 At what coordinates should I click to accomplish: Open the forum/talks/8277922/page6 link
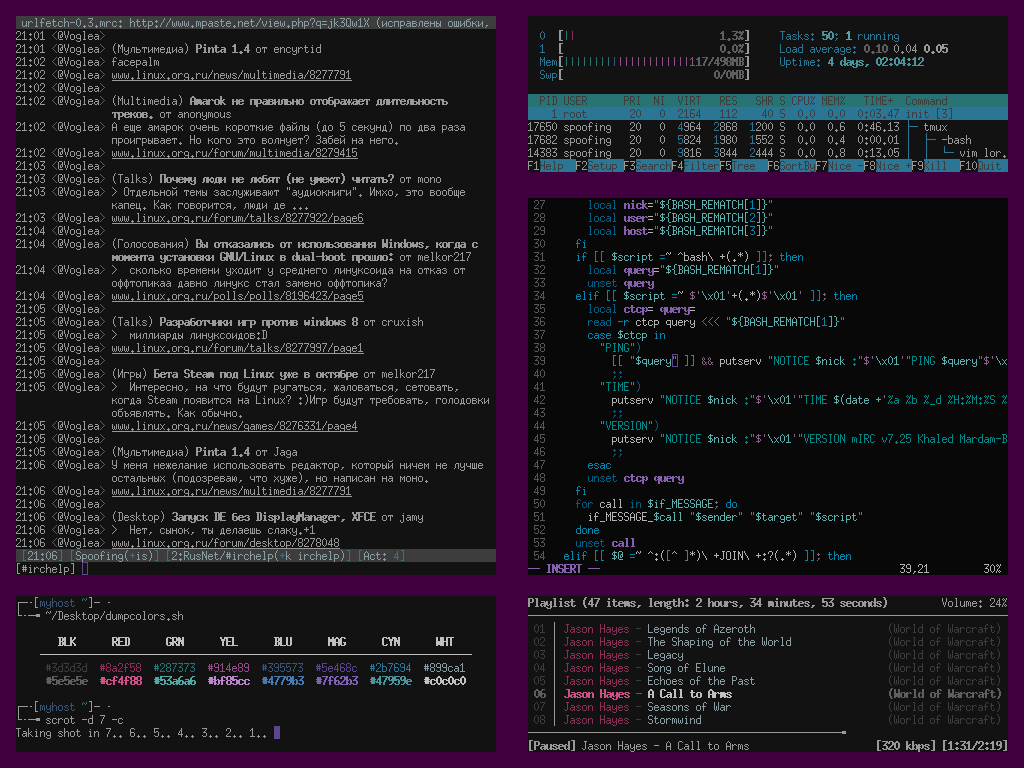coord(237,218)
